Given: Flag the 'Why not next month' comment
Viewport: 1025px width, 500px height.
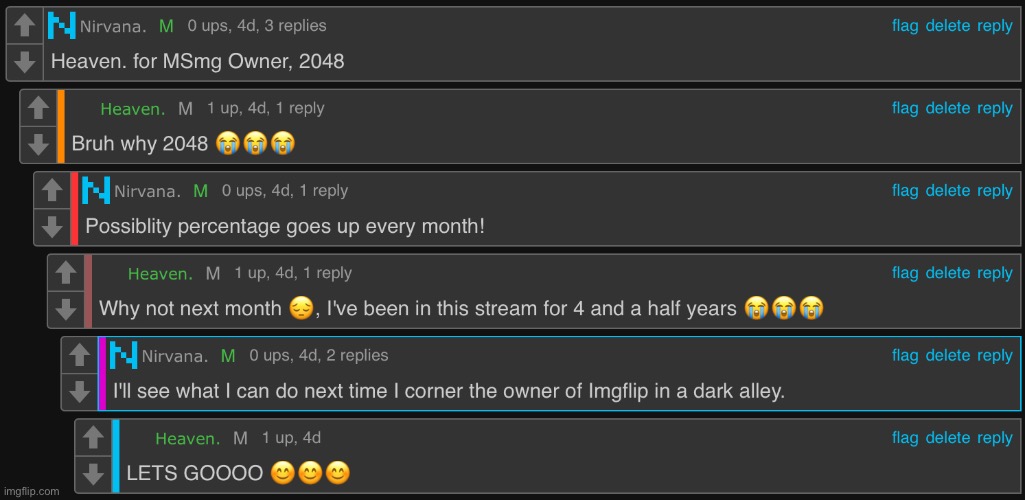Looking at the screenshot, I should click(x=905, y=273).
